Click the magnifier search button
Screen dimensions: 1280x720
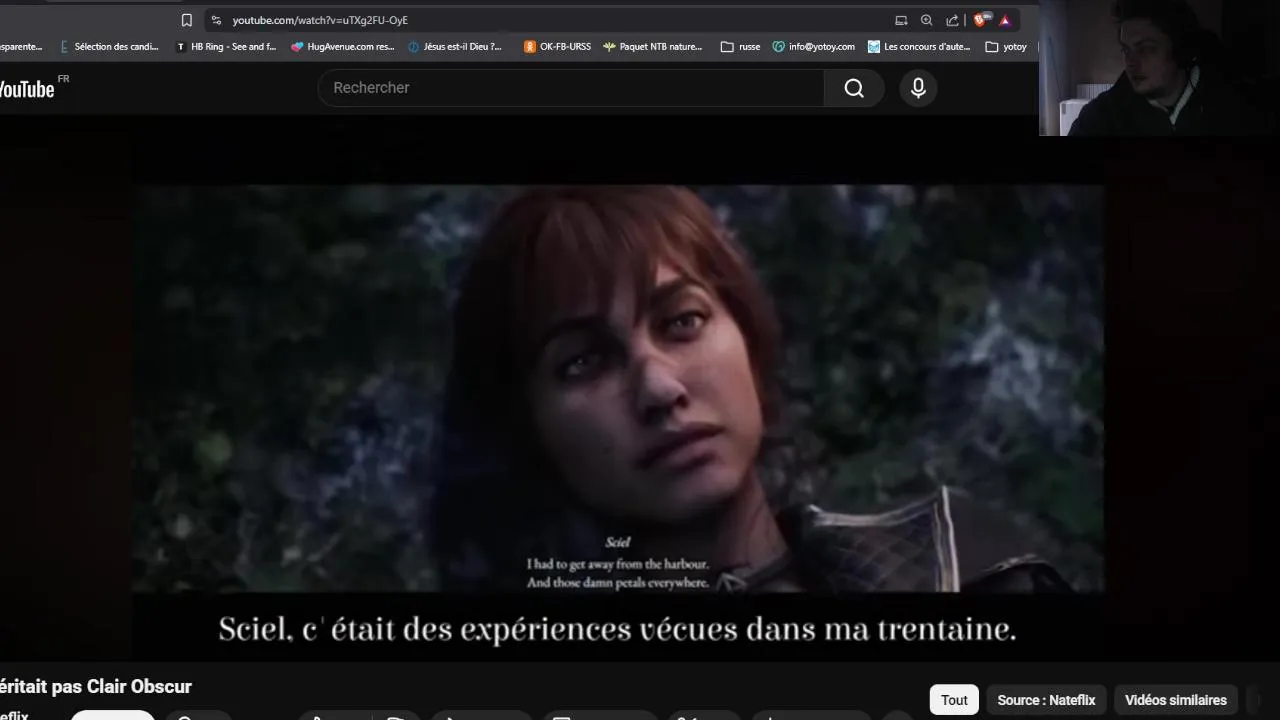point(854,88)
